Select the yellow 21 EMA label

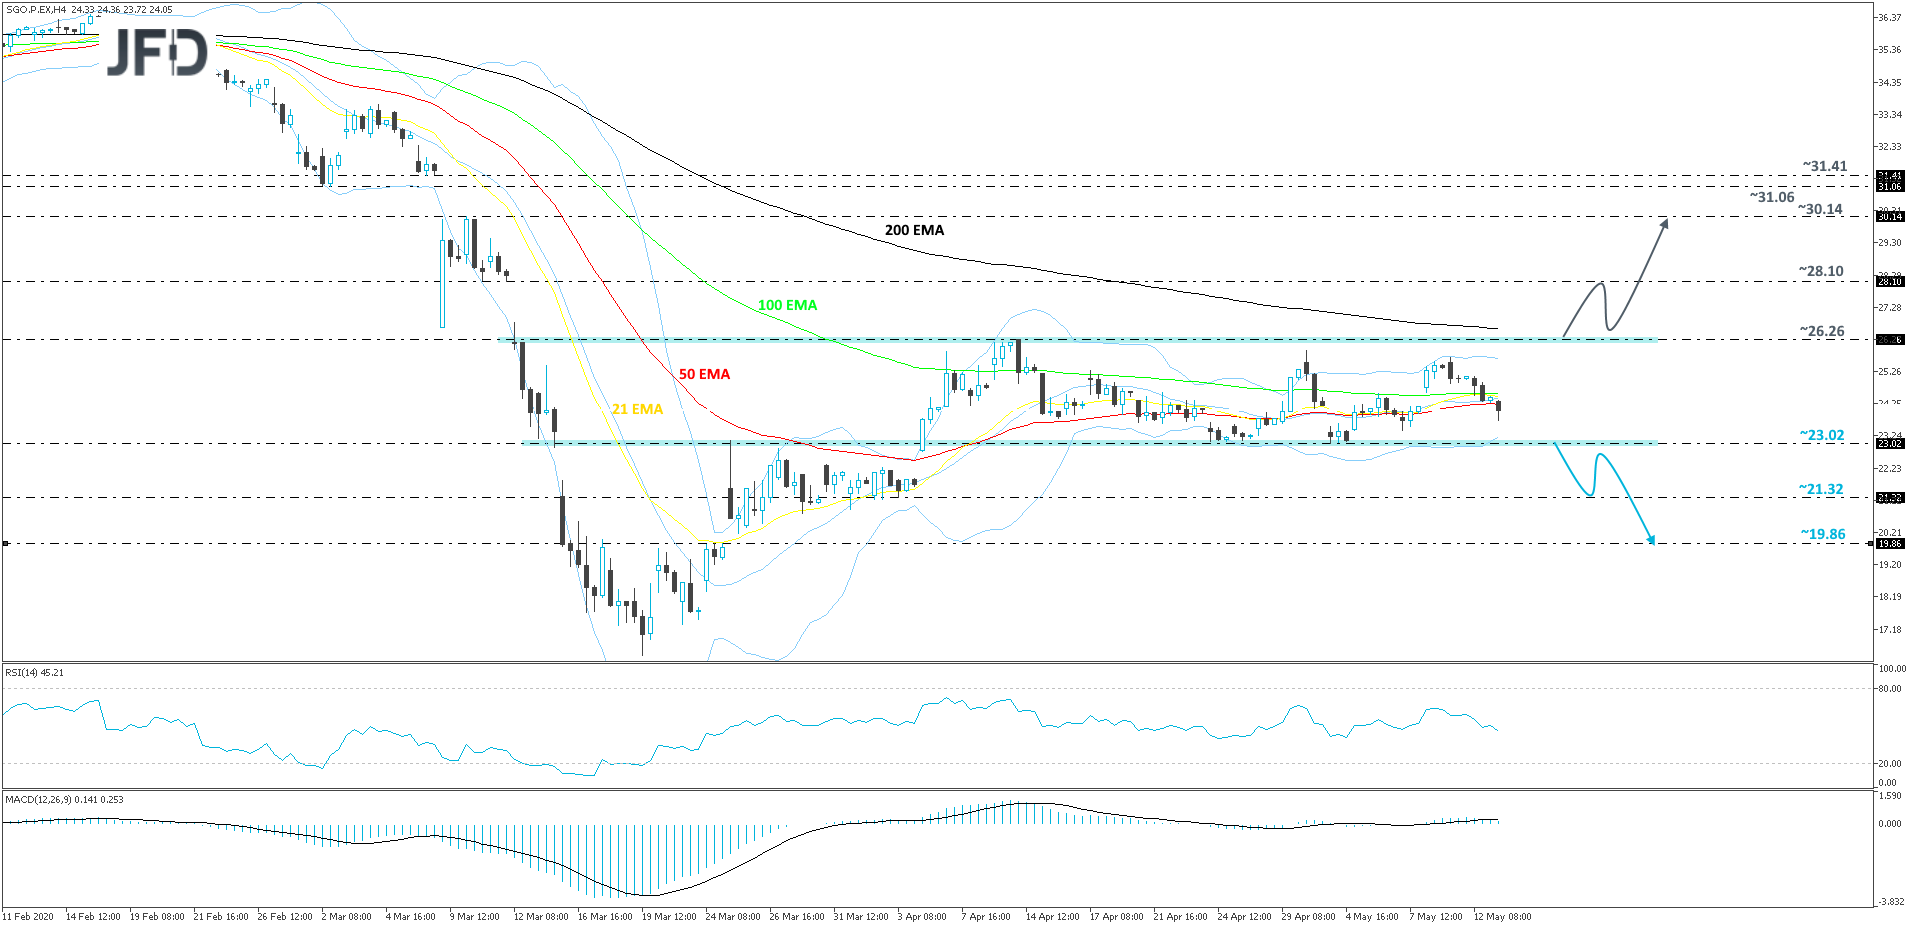tap(637, 409)
